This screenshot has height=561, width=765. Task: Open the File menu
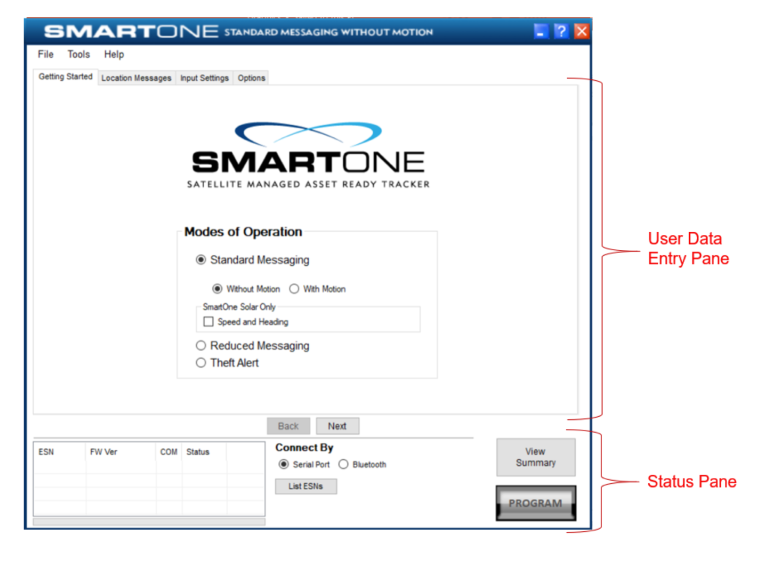point(45,54)
